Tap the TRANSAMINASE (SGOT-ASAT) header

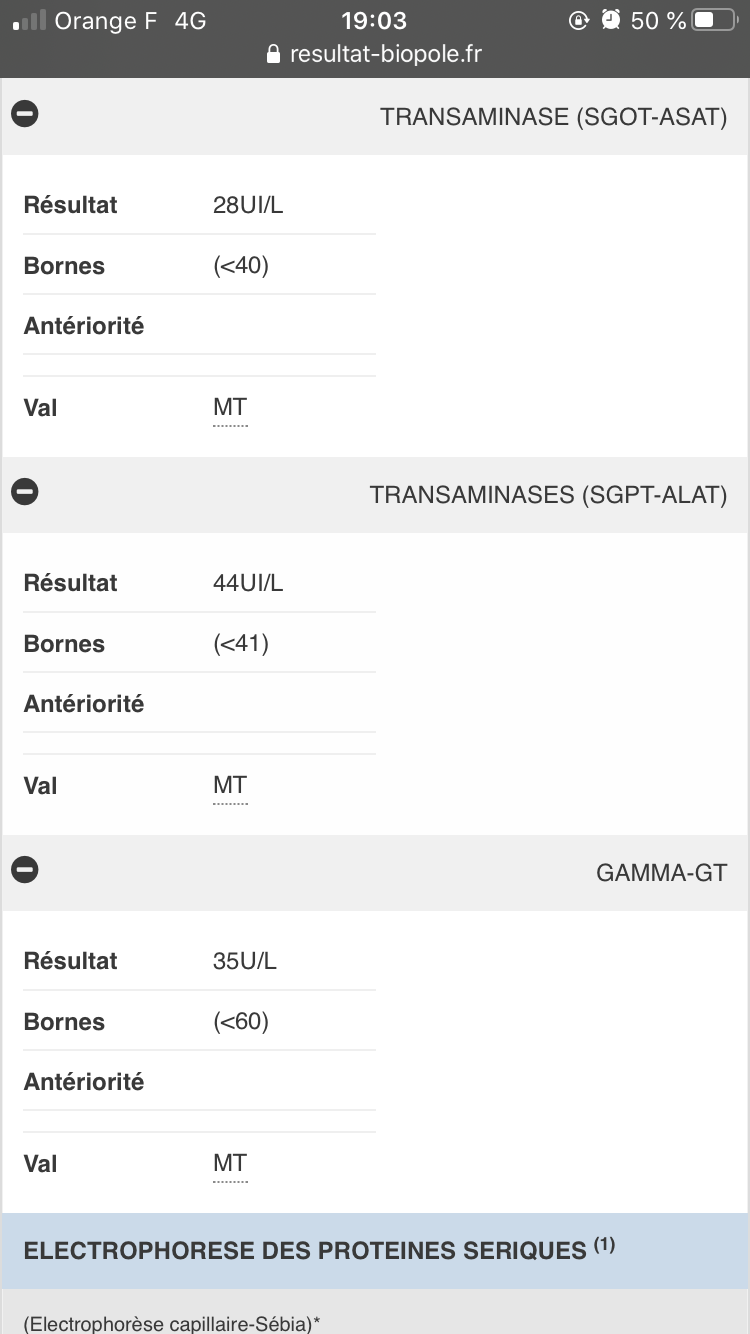[x=553, y=116]
